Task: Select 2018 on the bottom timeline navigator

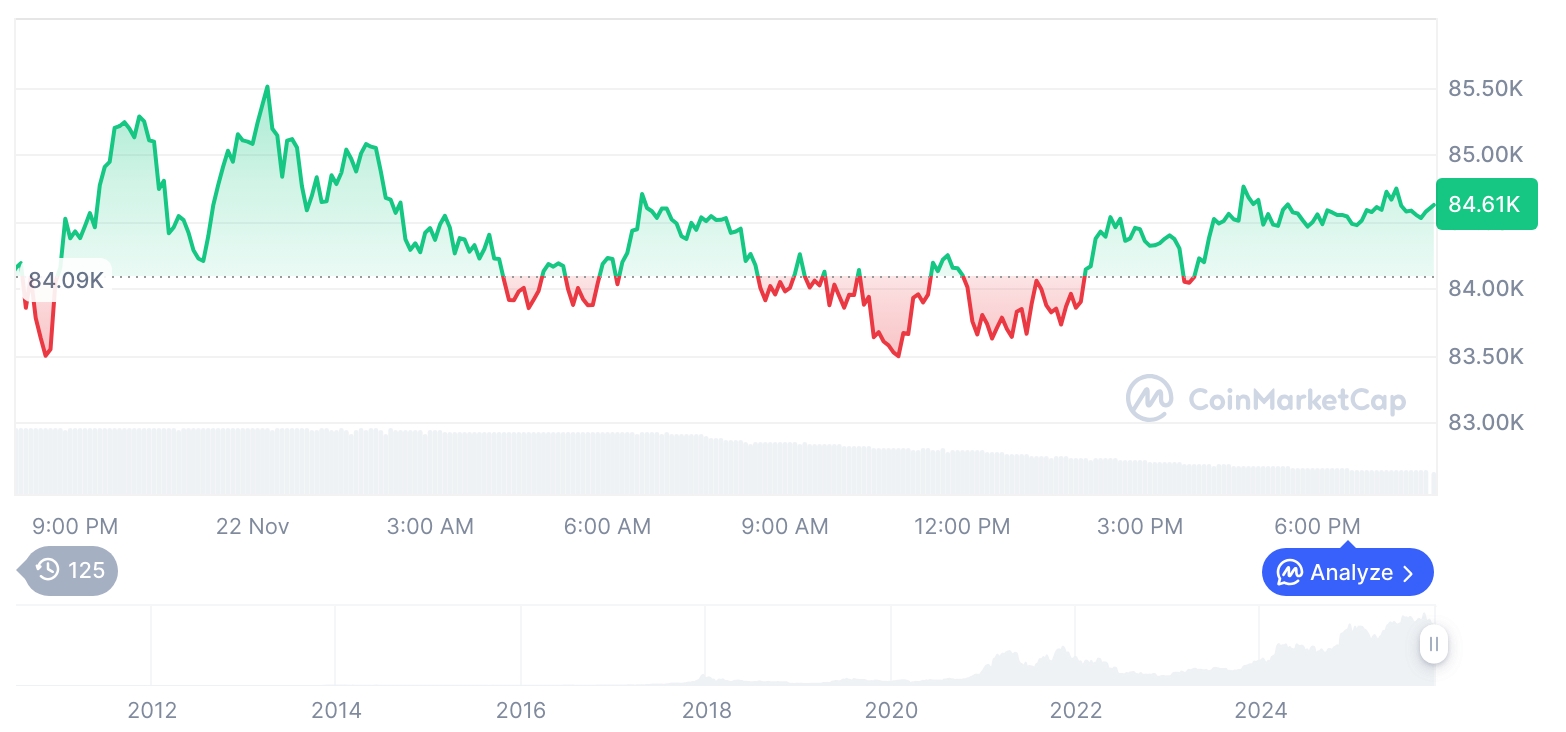Action: pyautogui.click(x=707, y=711)
